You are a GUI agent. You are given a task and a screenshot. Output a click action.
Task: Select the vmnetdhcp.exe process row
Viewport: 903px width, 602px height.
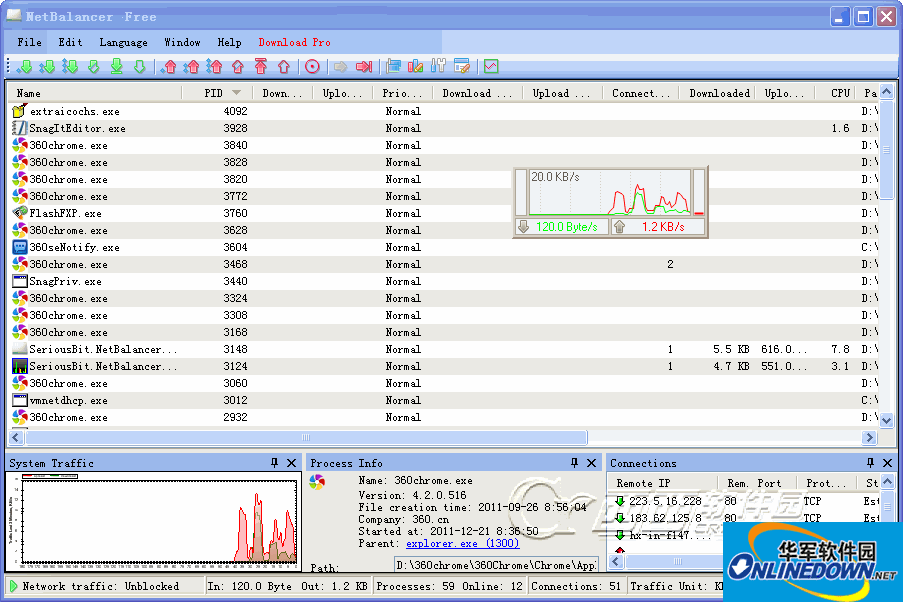point(443,400)
